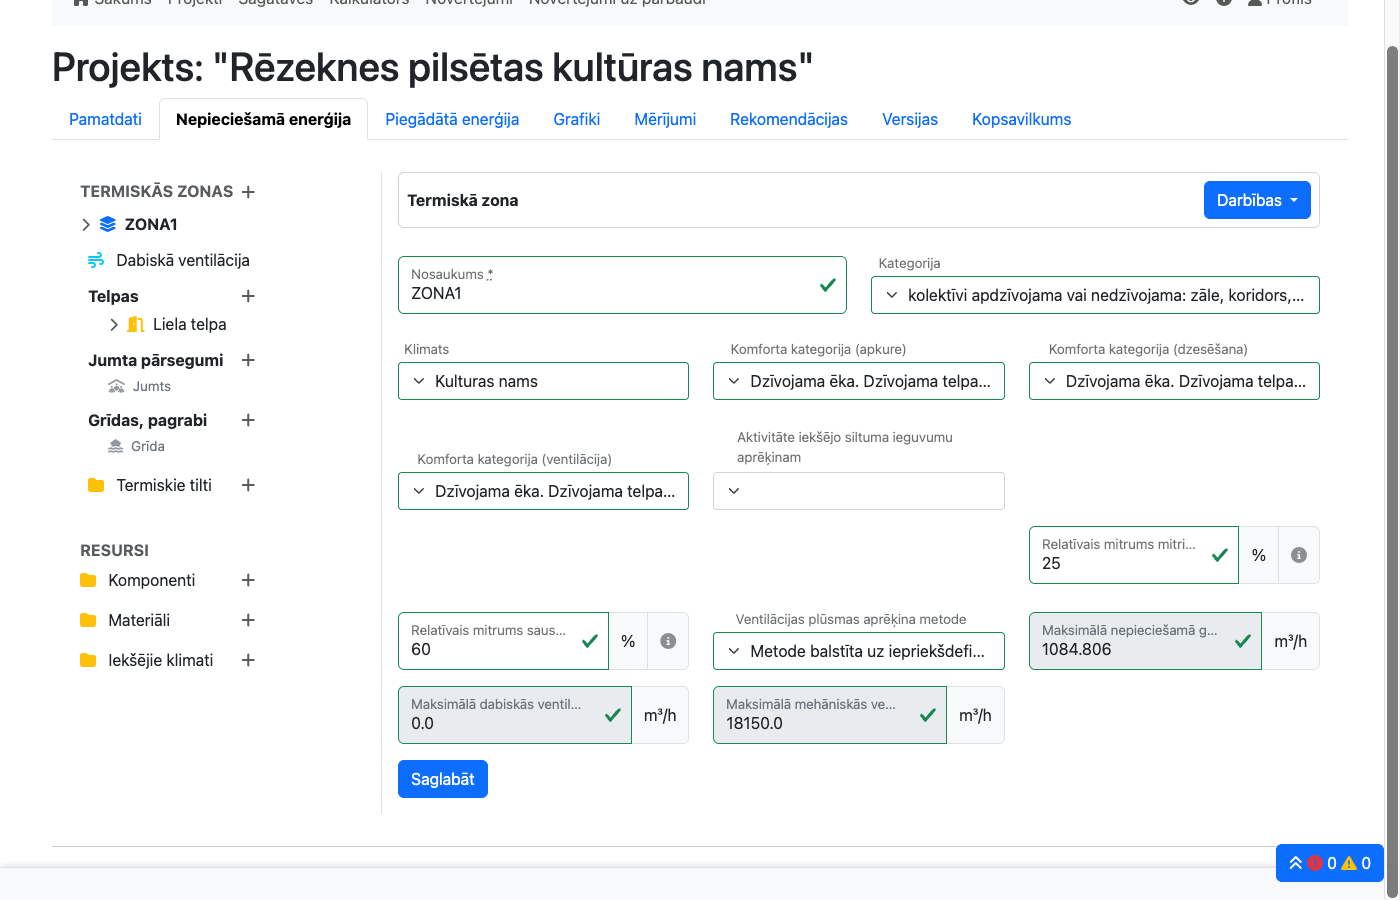This screenshot has width=1400, height=900.
Task: Open the Ventilācijas plūsmas aprēķina metode dropdown
Action: tap(858, 650)
